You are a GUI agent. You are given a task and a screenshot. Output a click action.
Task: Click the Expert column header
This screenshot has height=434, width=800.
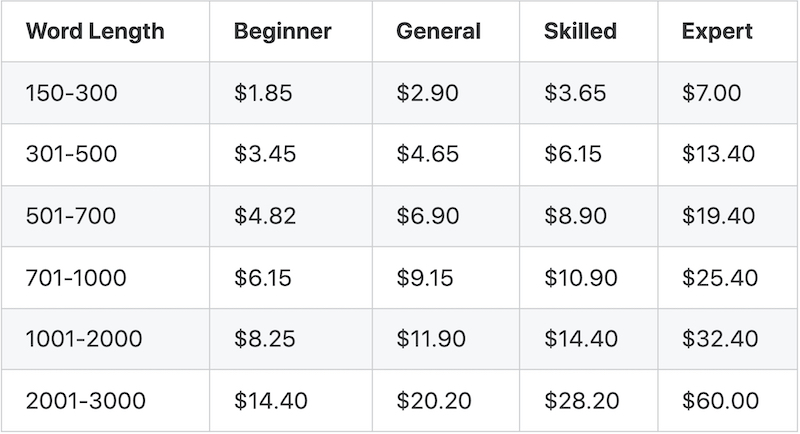pos(717,31)
